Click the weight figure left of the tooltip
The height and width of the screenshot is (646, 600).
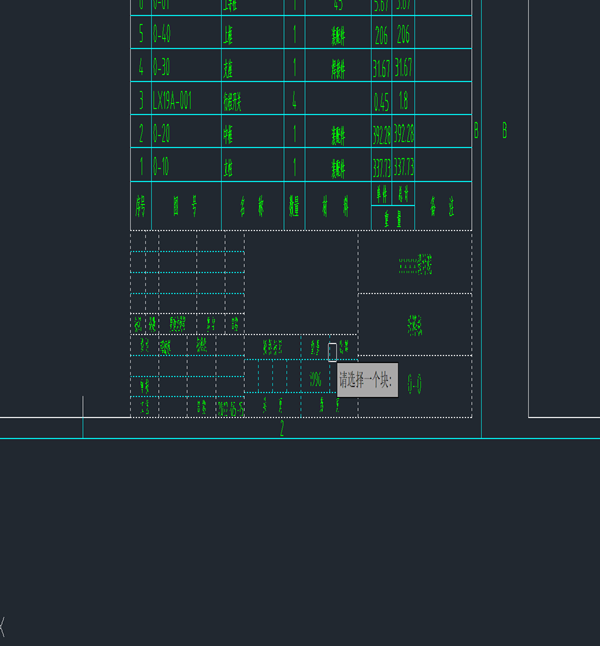coord(315,379)
